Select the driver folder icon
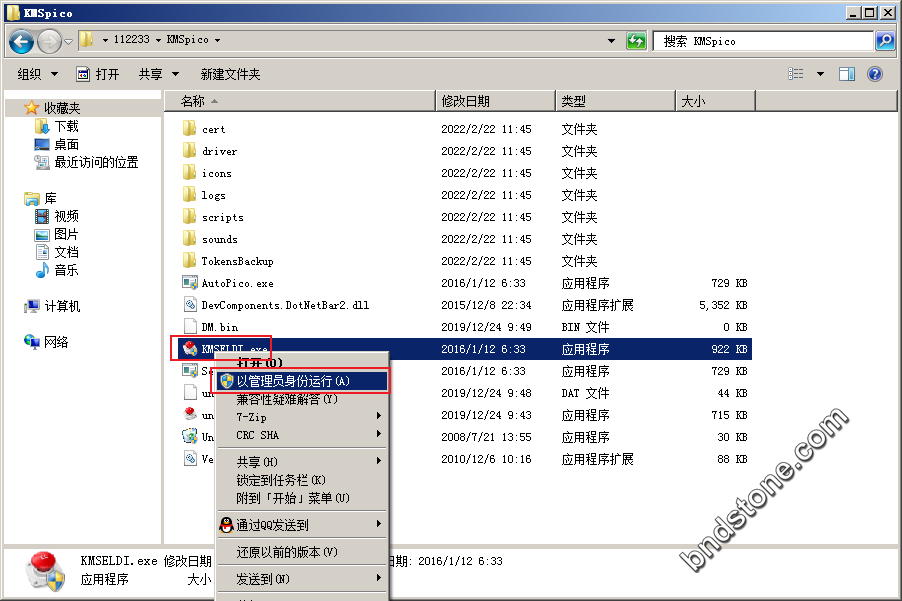The image size is (902, 601). 189,150
